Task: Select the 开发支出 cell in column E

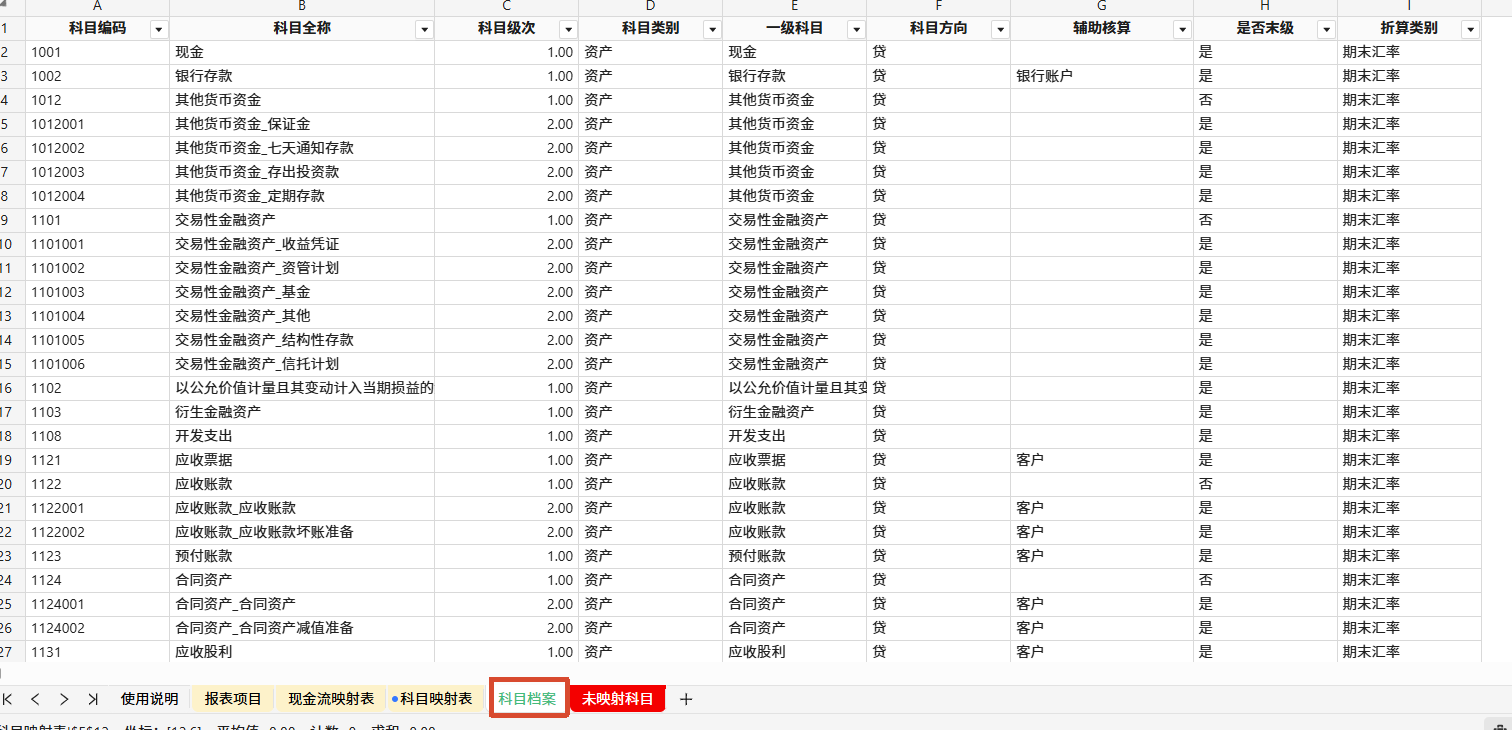Action: tap(794, 436)
